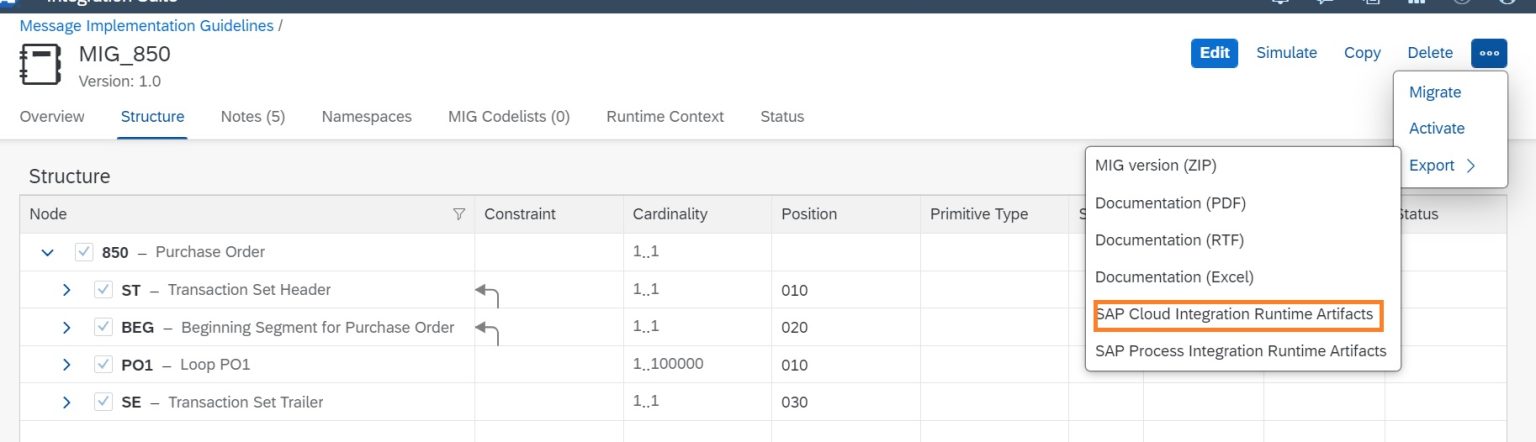Click the Simulate button
Viewport: 1536px width, 442px height.
click(1286, 53)
